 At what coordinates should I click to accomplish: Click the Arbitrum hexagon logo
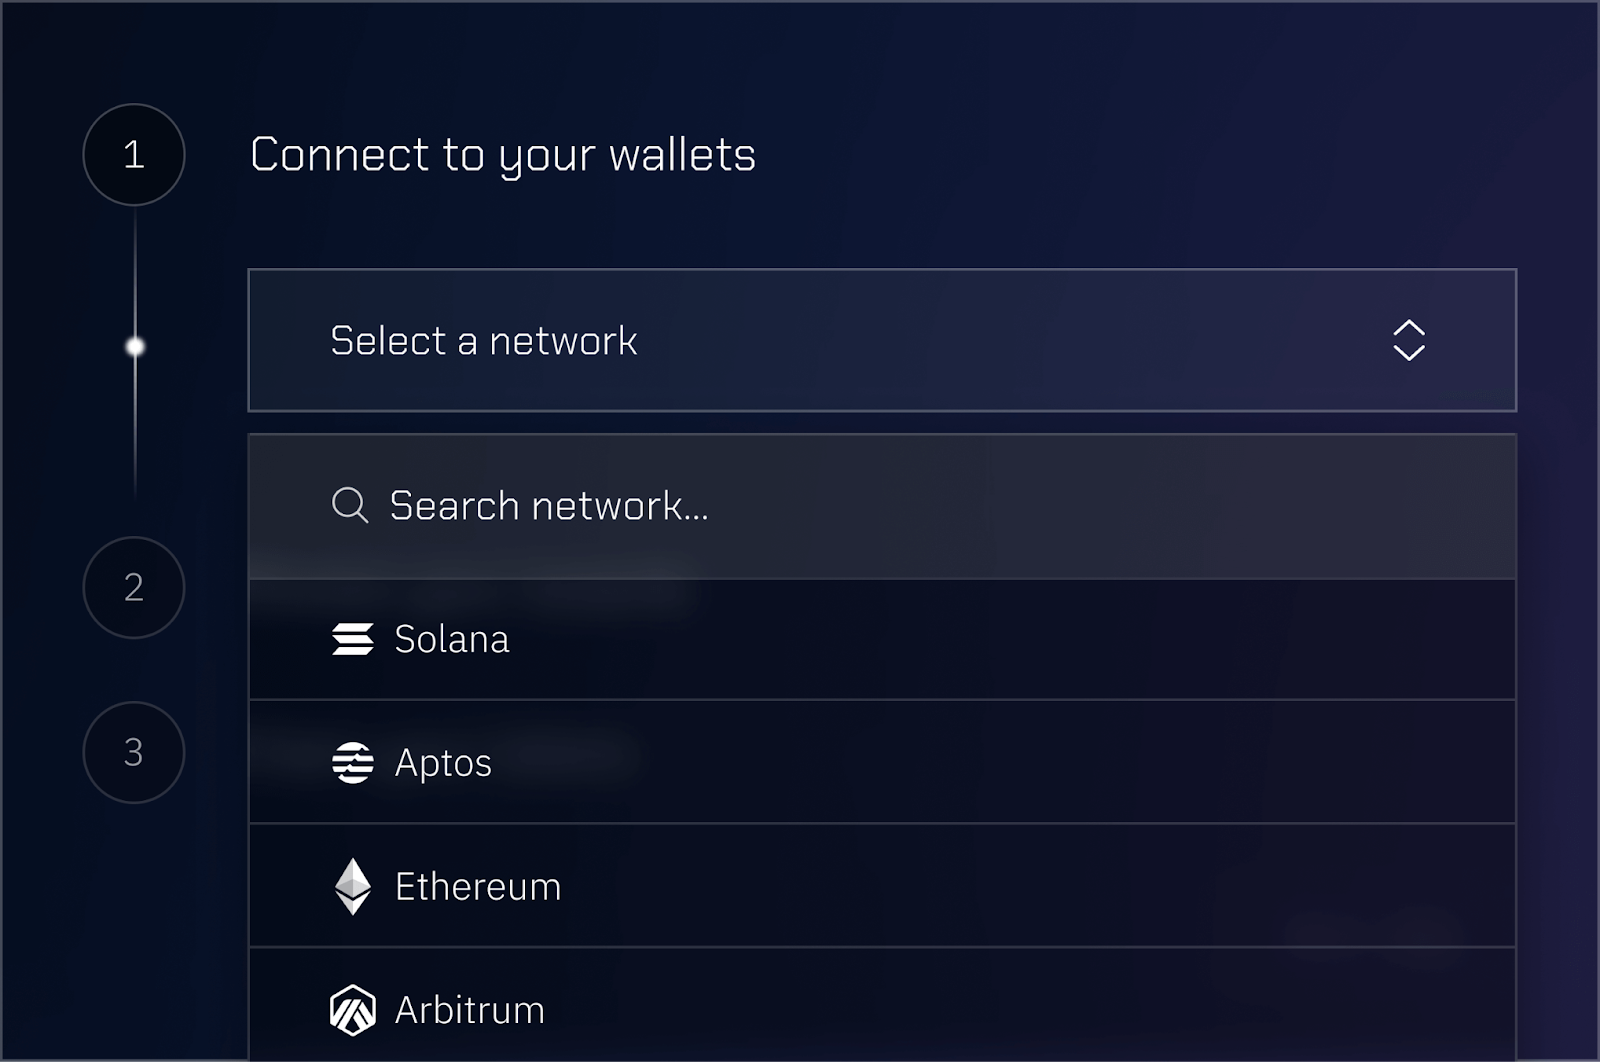tap(352, 1010)
